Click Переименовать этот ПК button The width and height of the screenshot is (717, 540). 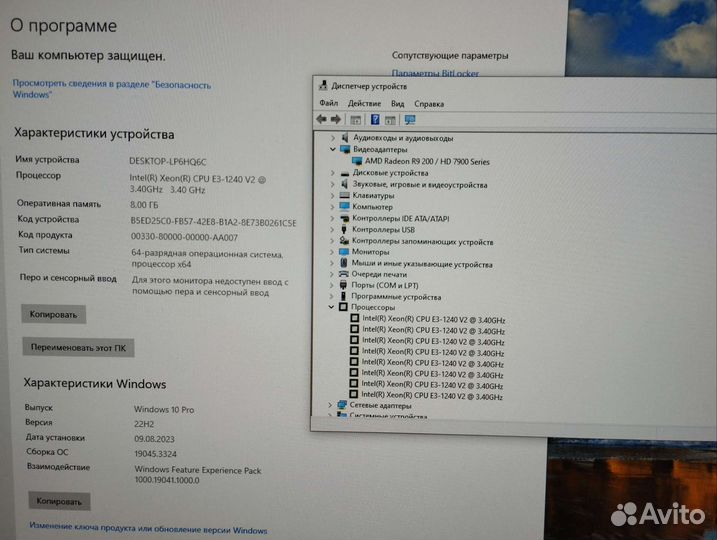[x=78, y=348]
